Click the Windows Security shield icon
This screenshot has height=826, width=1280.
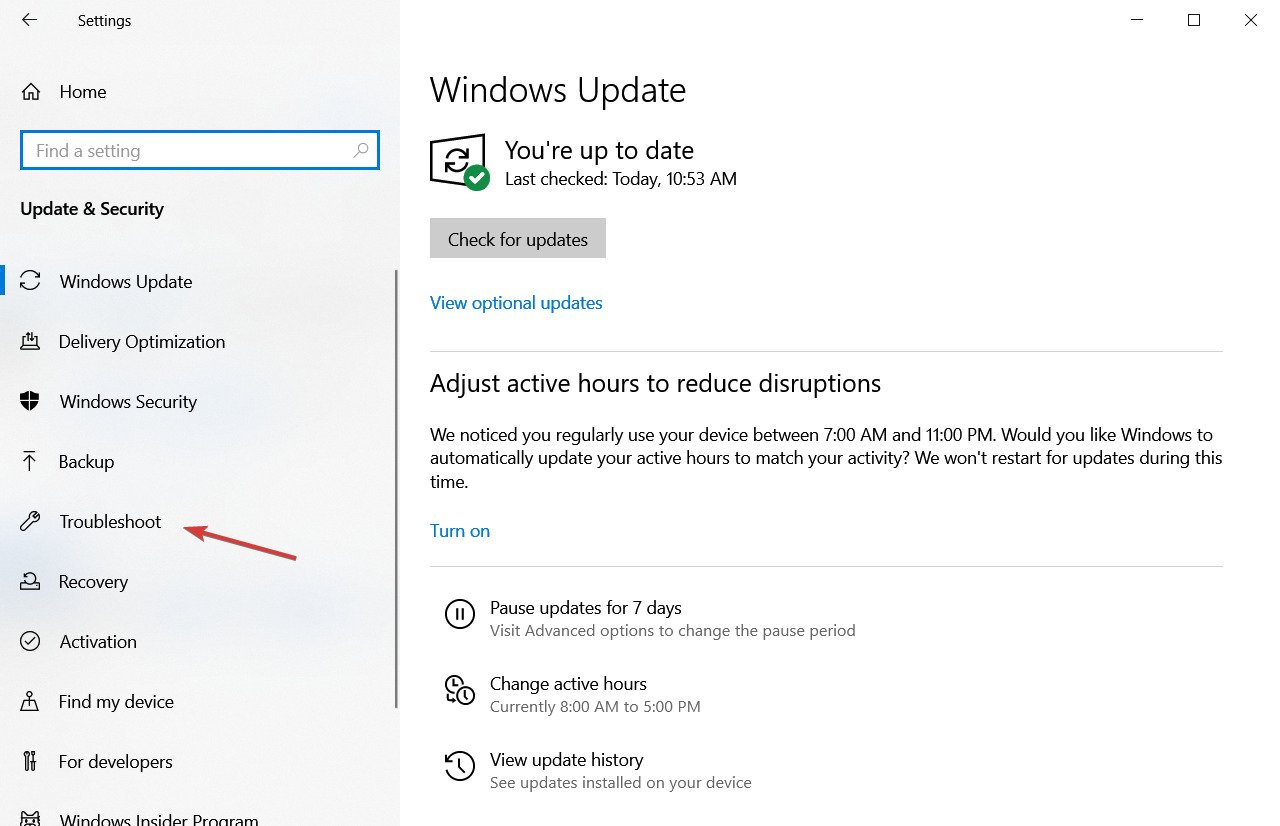[30, 401]
